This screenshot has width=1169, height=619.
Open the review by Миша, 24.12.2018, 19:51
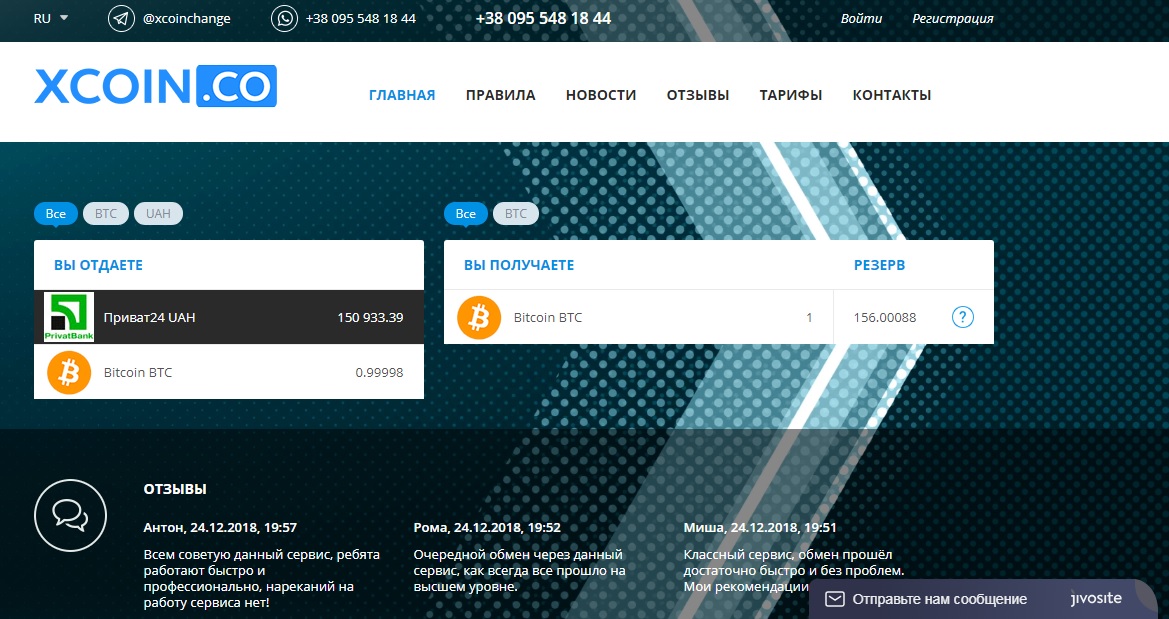point(760,528)
